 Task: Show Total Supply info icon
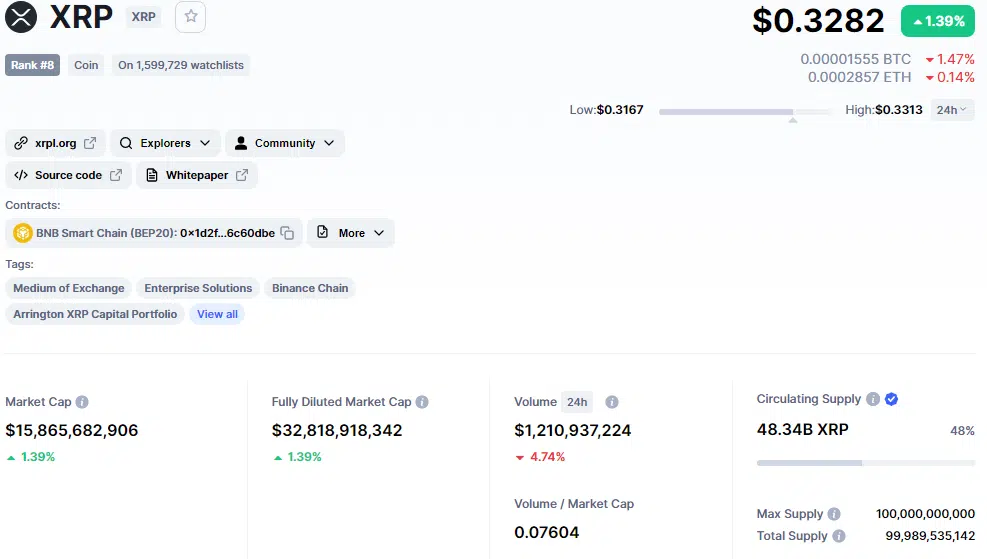[x=839, y=536]
